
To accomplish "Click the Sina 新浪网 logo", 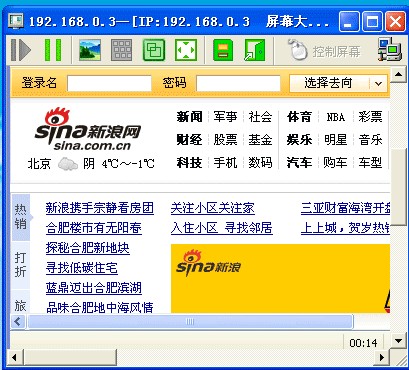I will (87, 129).
